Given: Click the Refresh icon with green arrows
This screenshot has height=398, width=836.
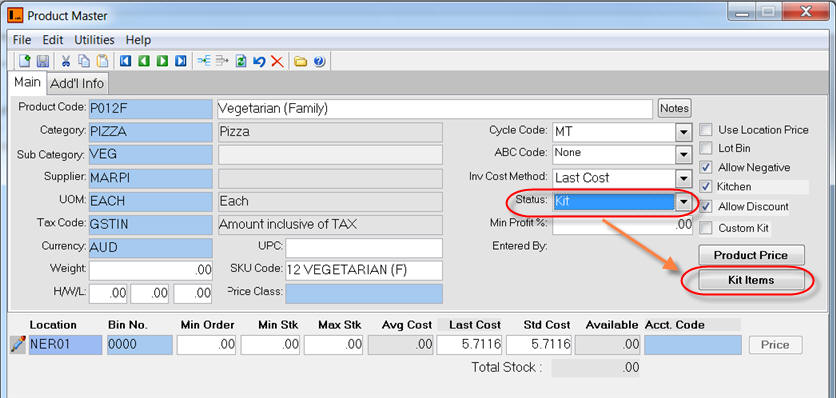Looking at the screenshot, I should click(x=241, y=61).
